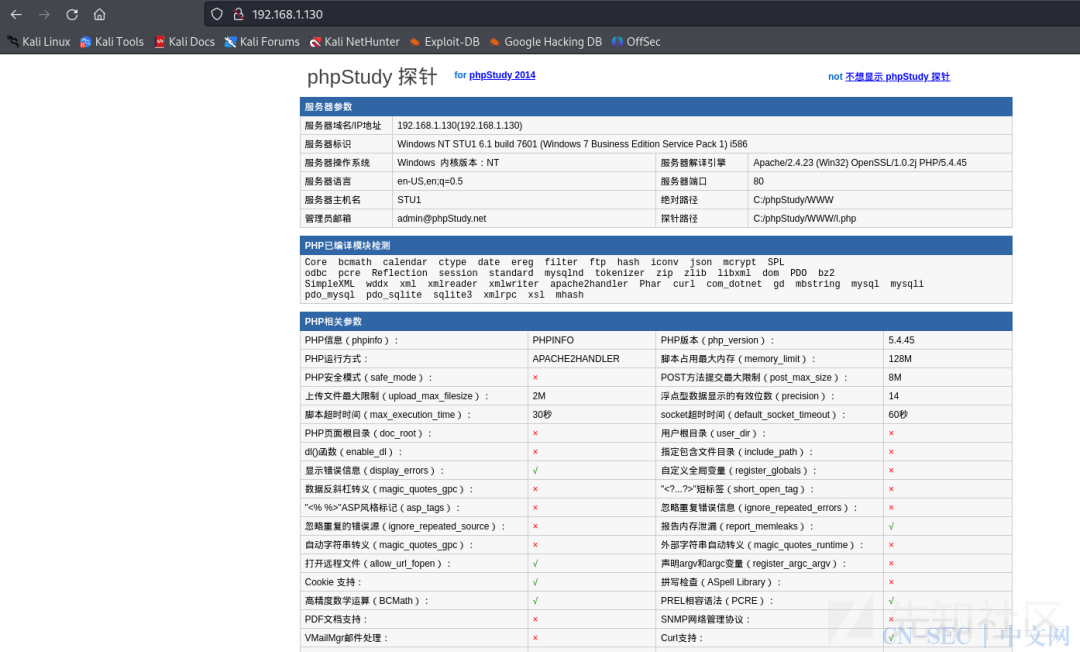The width and height of the screenshot is (1080, 652).
Task: Reload the page with the refresh icon
Action: 72,14
